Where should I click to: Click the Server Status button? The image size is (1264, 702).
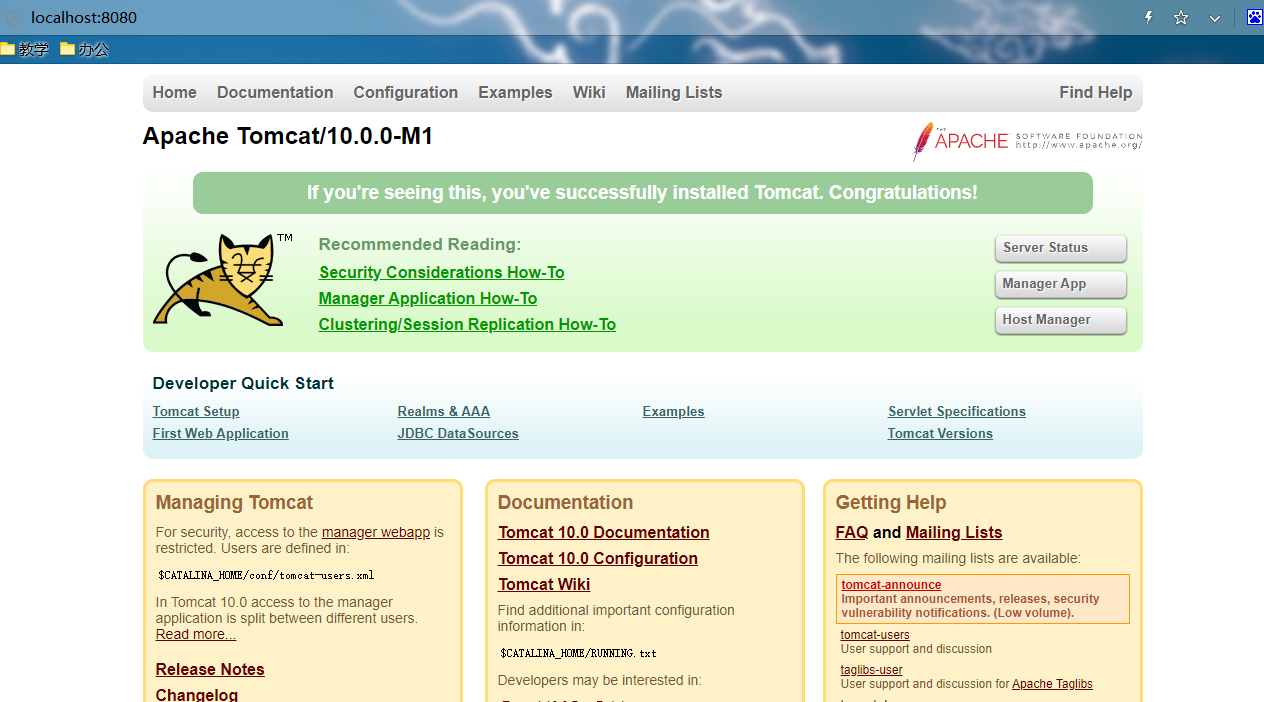[x=1061, y=248]
